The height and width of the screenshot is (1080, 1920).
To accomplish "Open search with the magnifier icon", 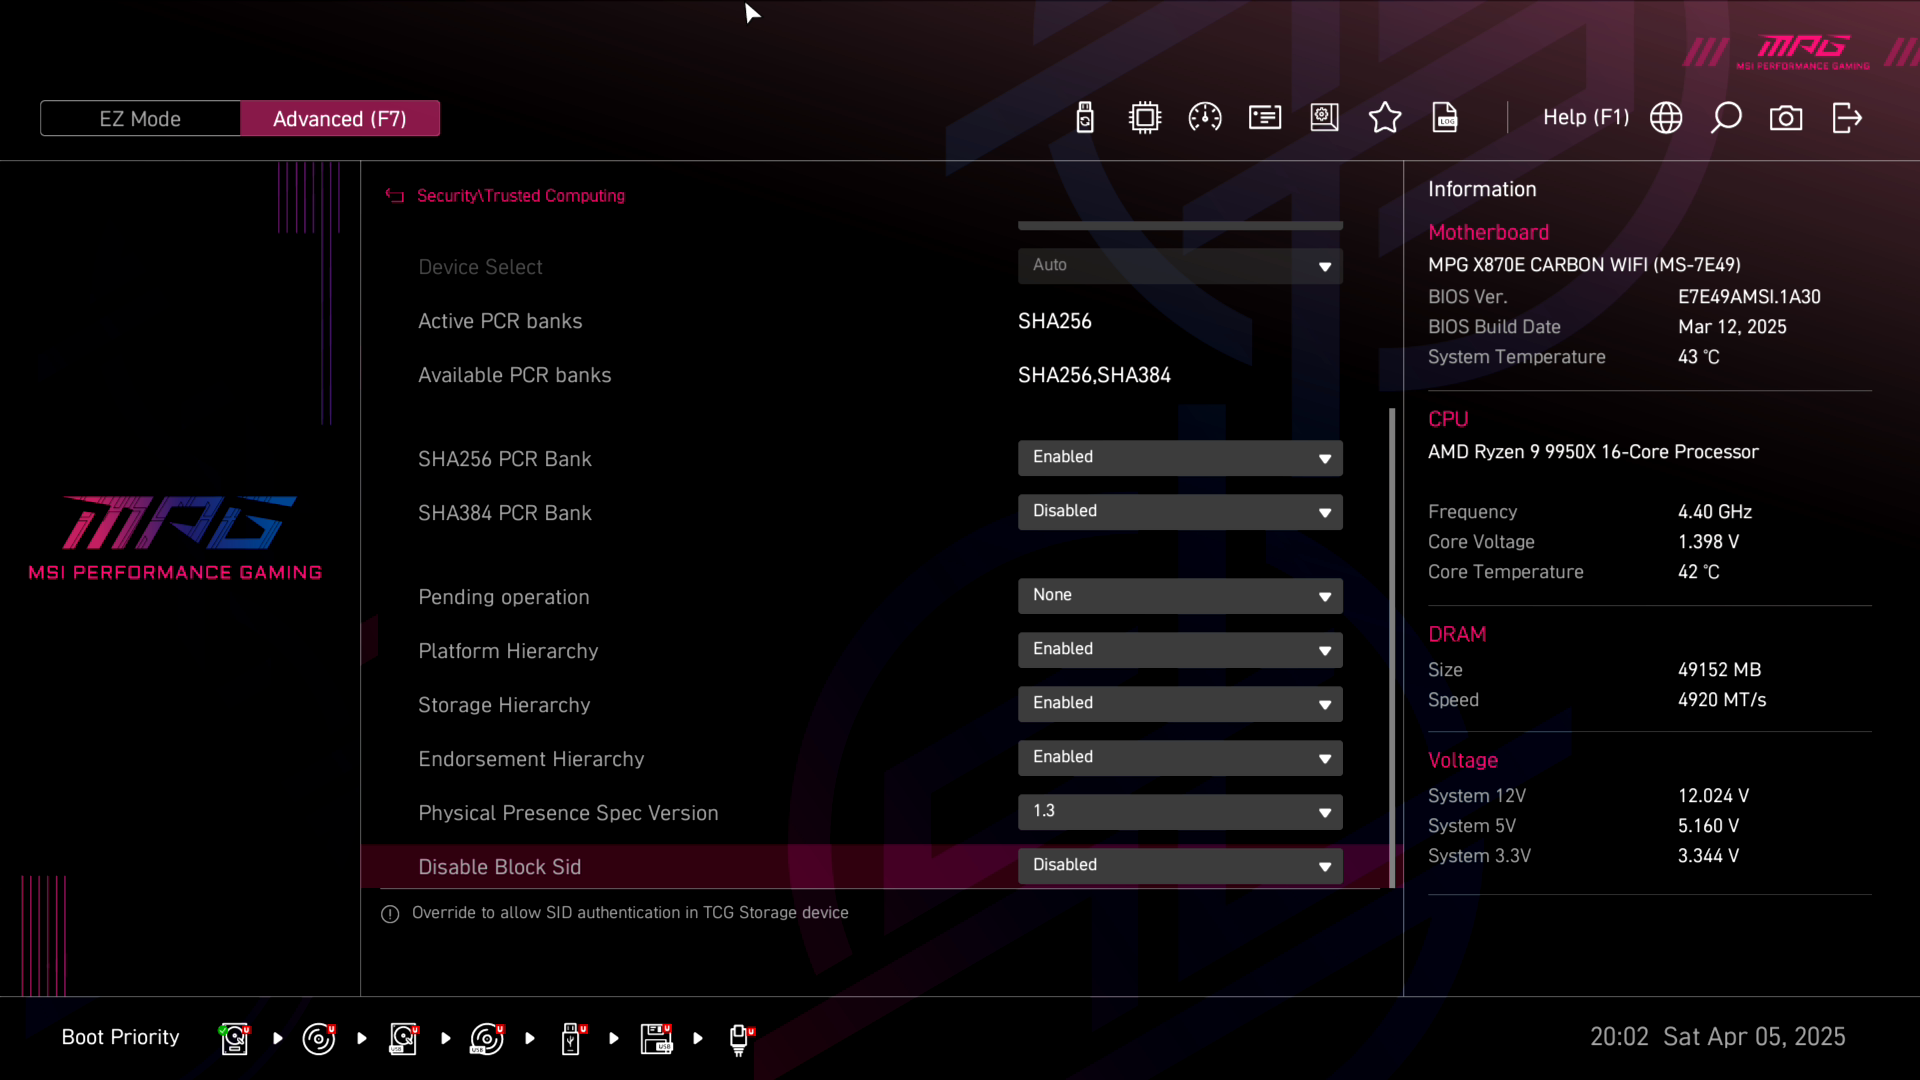I will tap(1726, 118).
